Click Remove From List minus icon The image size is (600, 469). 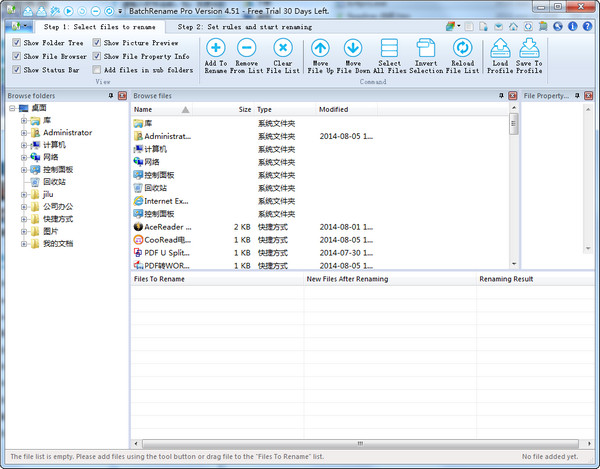click(x=247, y=48)
